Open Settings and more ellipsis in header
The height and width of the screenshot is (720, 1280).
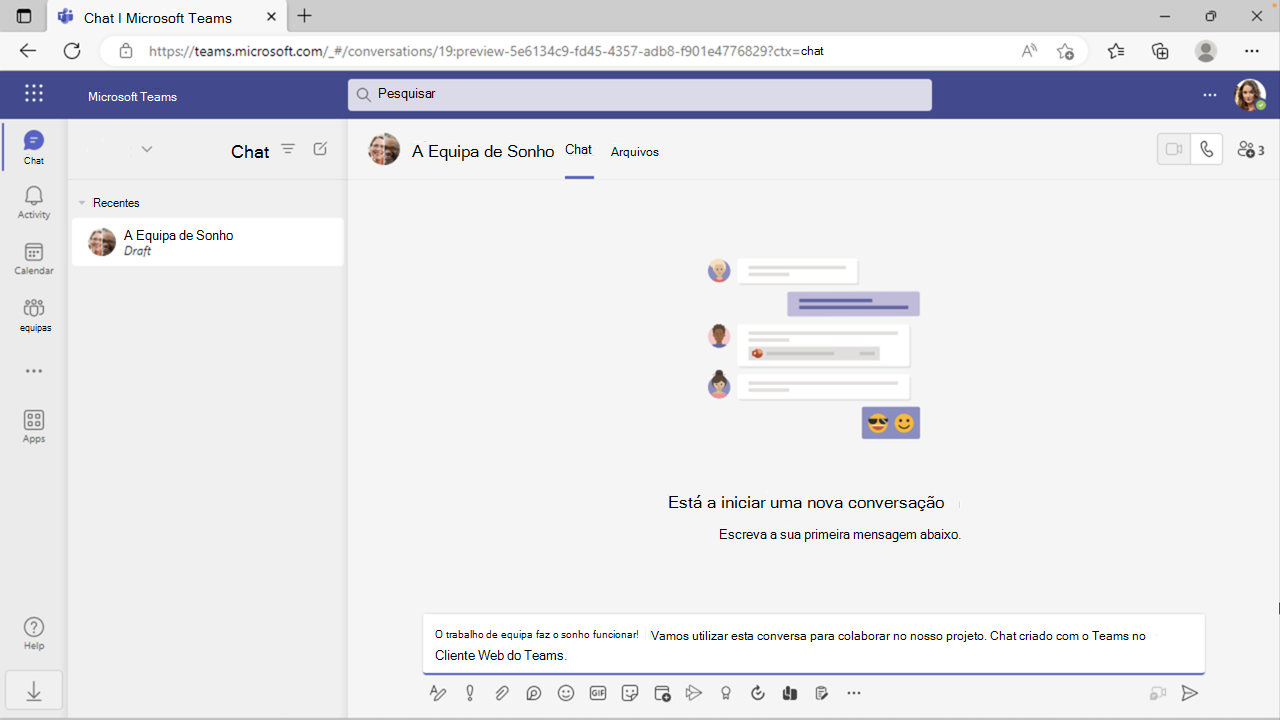1210,95
